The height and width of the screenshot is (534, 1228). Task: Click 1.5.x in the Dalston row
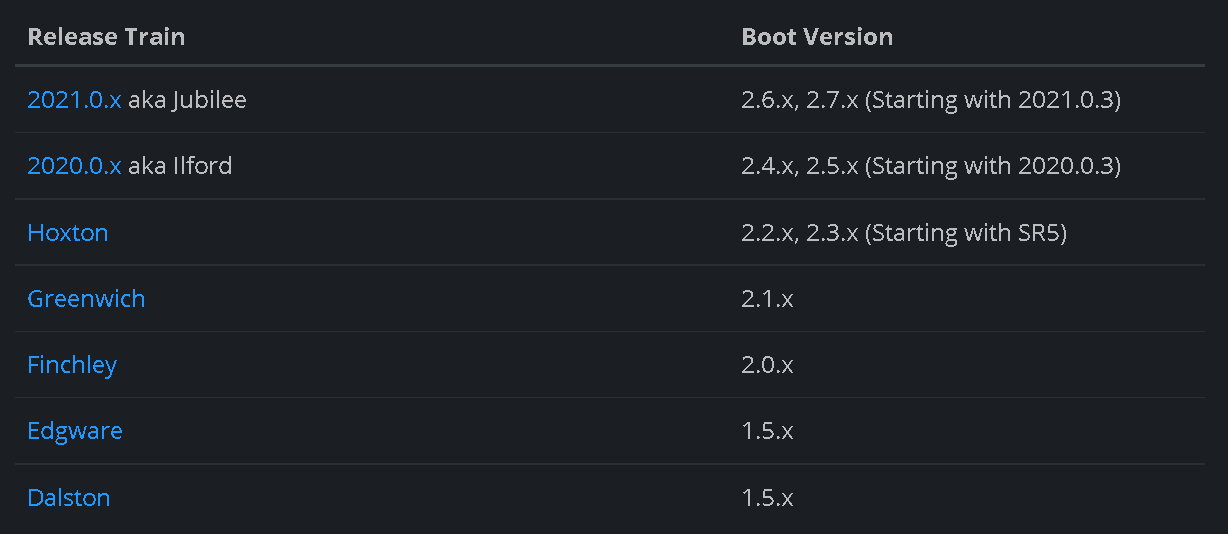tap(767, 497)
